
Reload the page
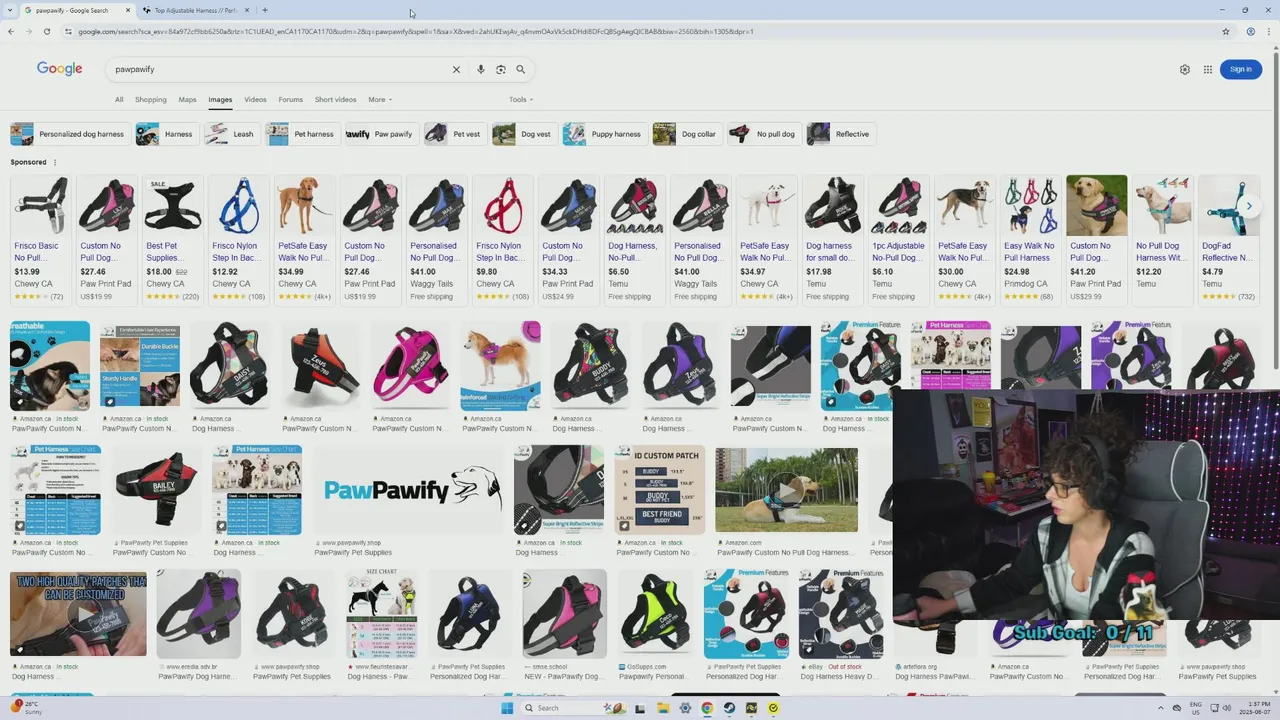click(46, 31)
